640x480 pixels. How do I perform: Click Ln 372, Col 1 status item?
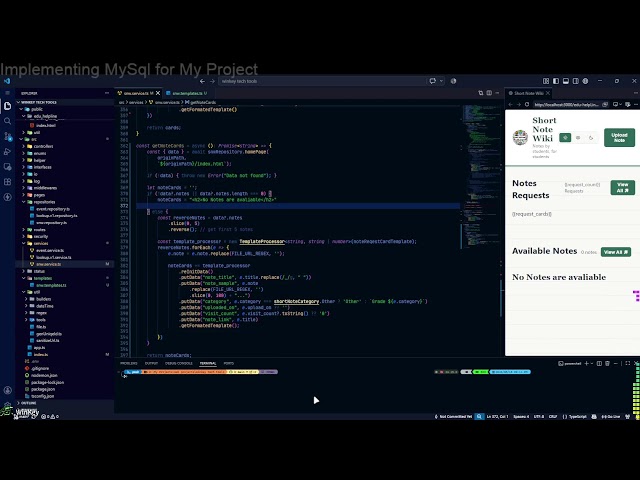(x=497, y=416)
